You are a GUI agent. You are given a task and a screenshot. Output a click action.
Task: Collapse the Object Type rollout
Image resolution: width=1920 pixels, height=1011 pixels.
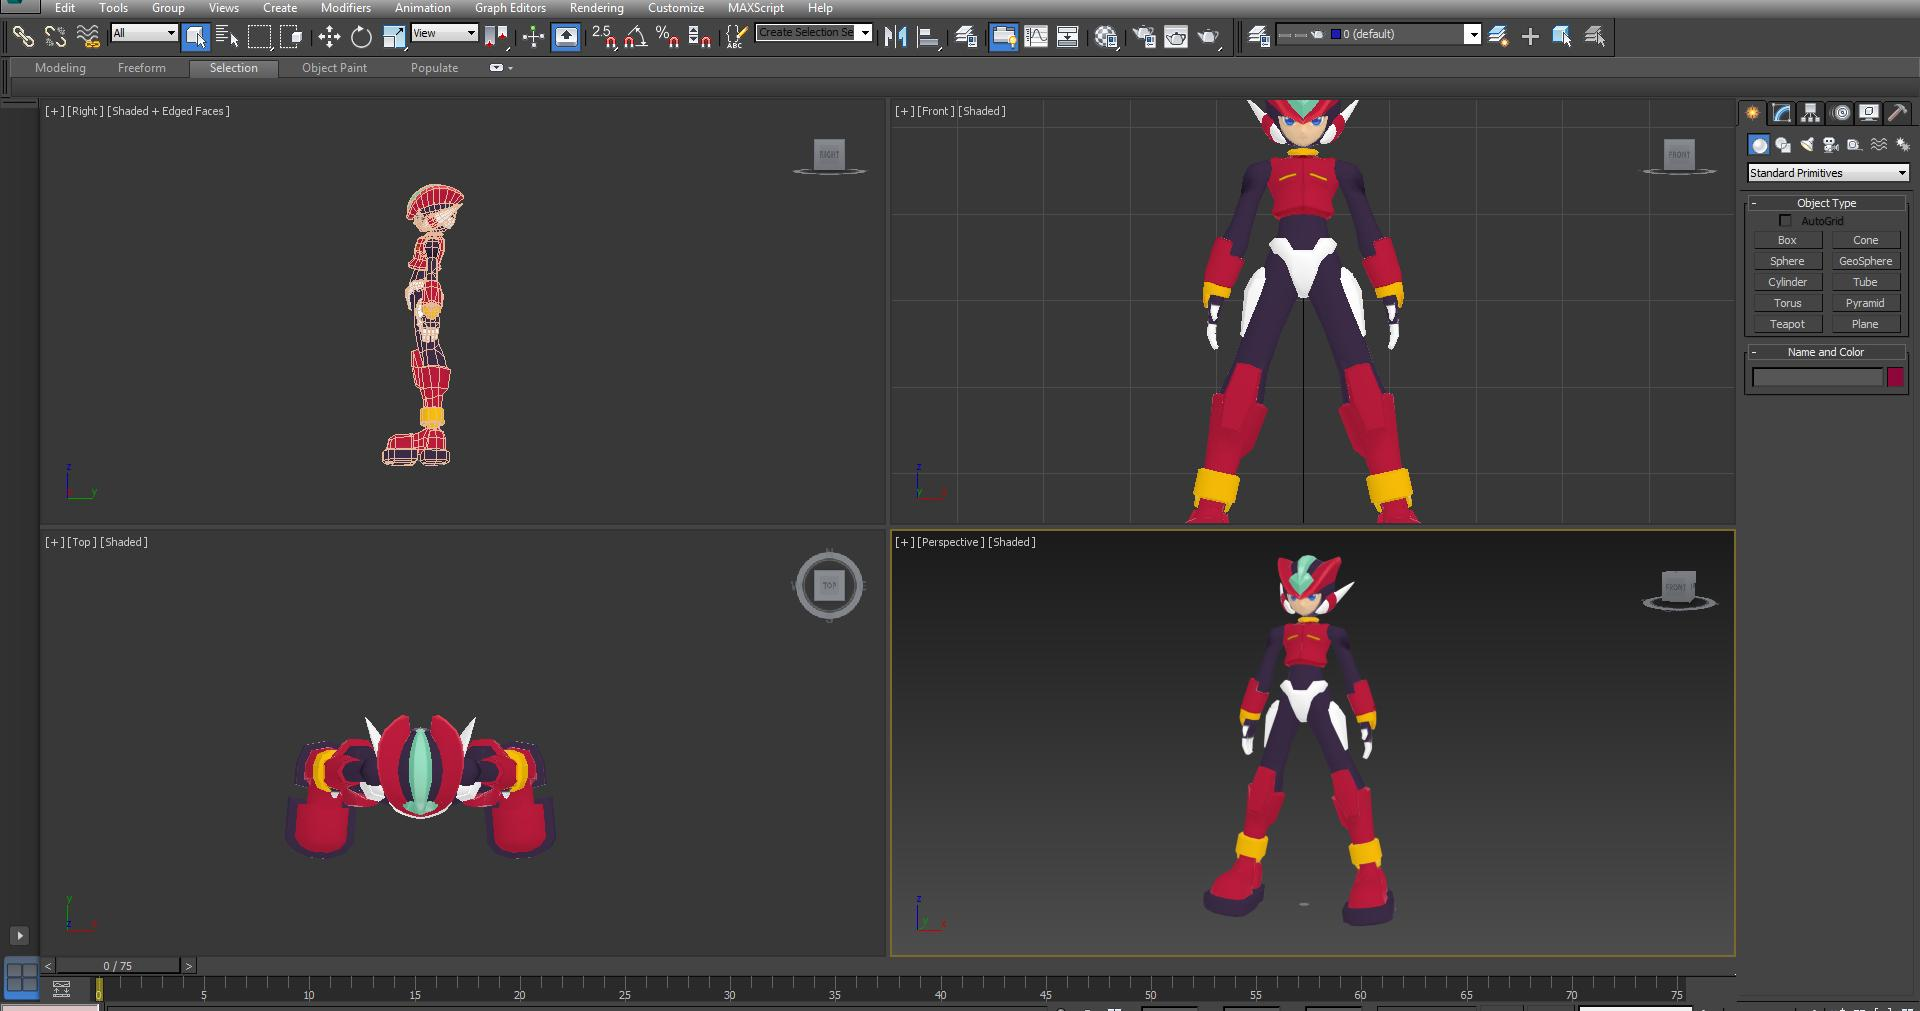click(x=1826, y=203)
